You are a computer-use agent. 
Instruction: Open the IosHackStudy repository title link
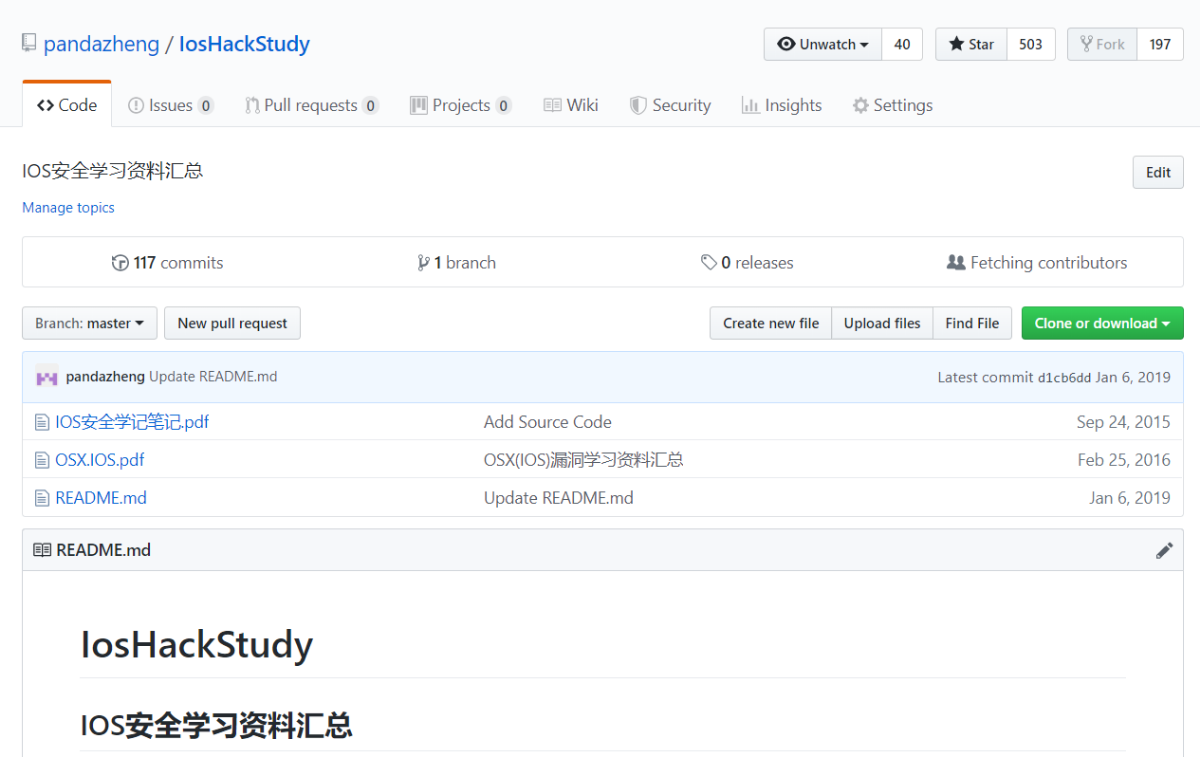[x=244, y=44]
